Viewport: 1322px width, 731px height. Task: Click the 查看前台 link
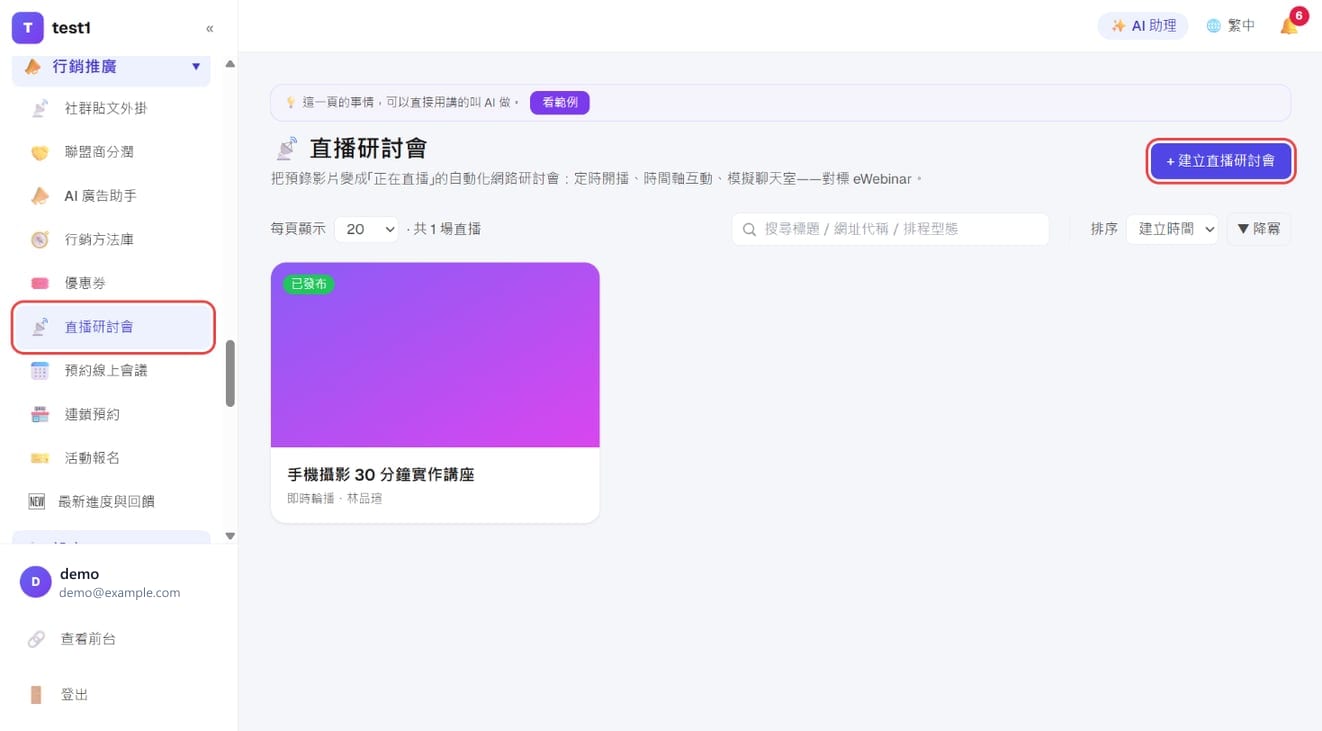pyautogui.click(x=88, y=639)
